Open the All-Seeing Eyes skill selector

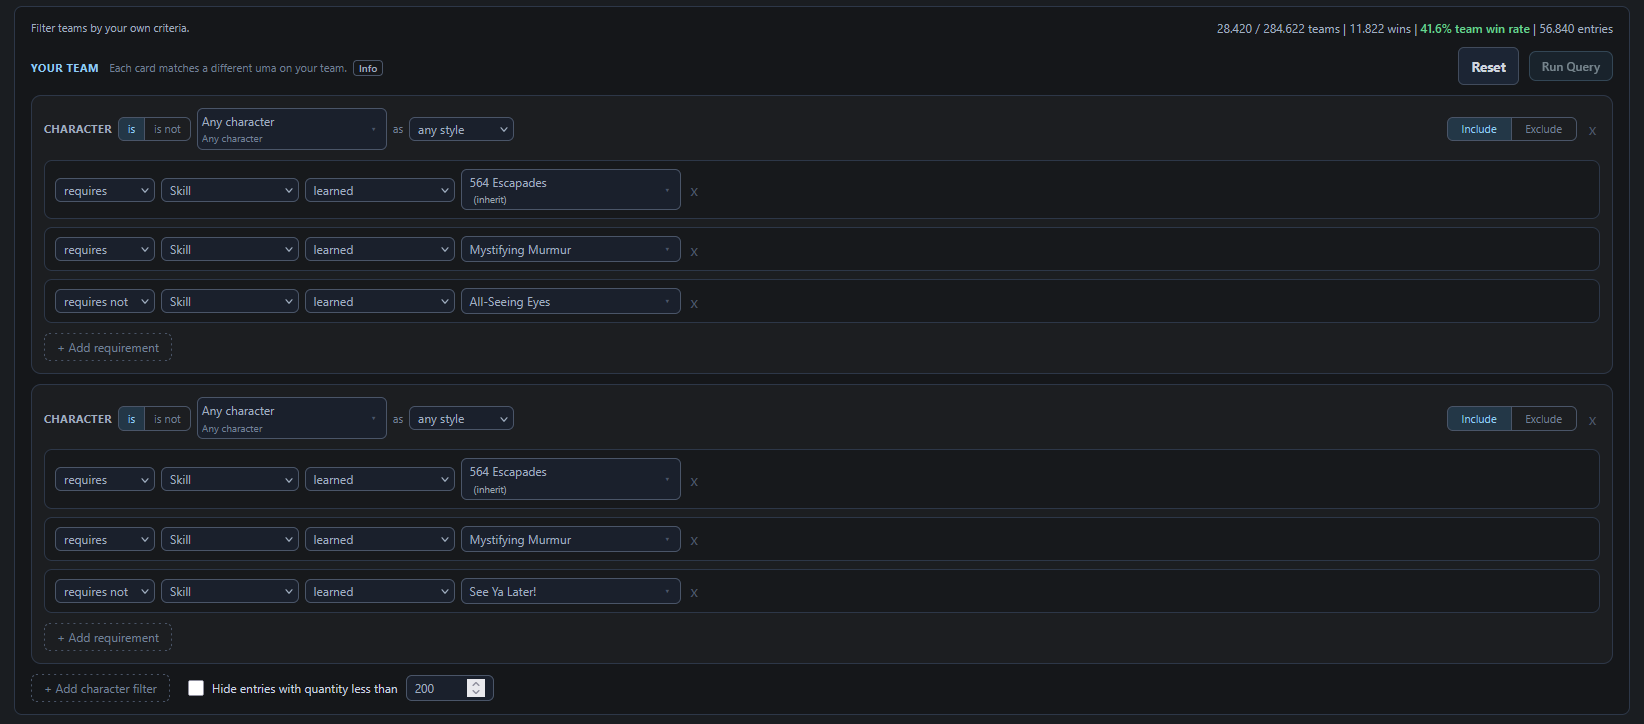570,301
